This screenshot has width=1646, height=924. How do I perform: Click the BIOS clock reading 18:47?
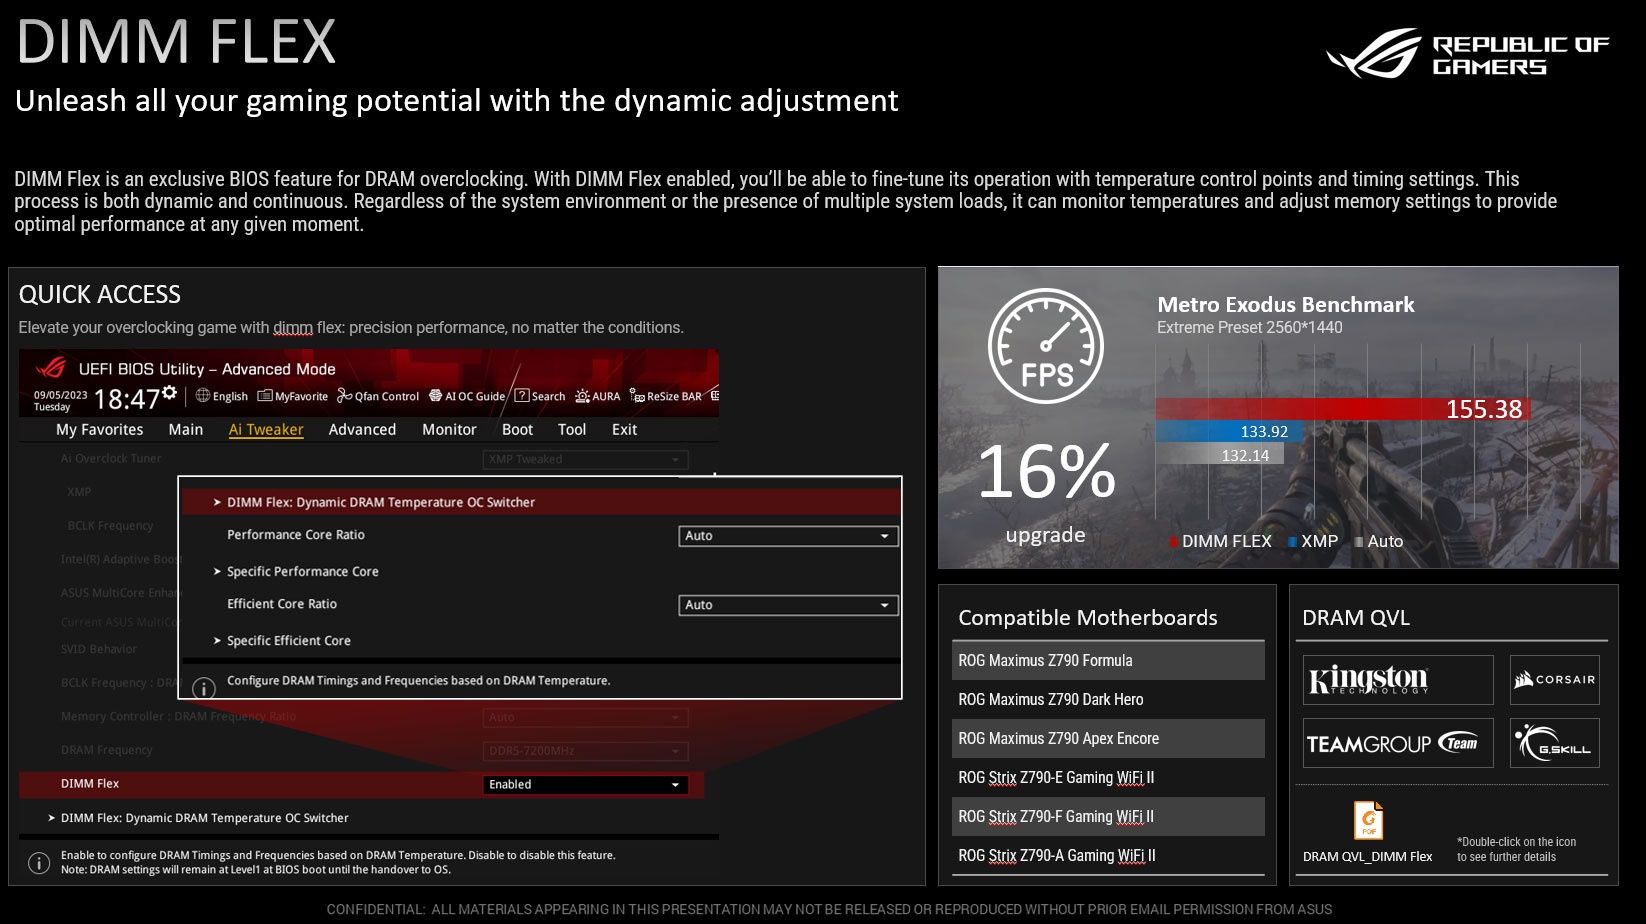point(127,399)
